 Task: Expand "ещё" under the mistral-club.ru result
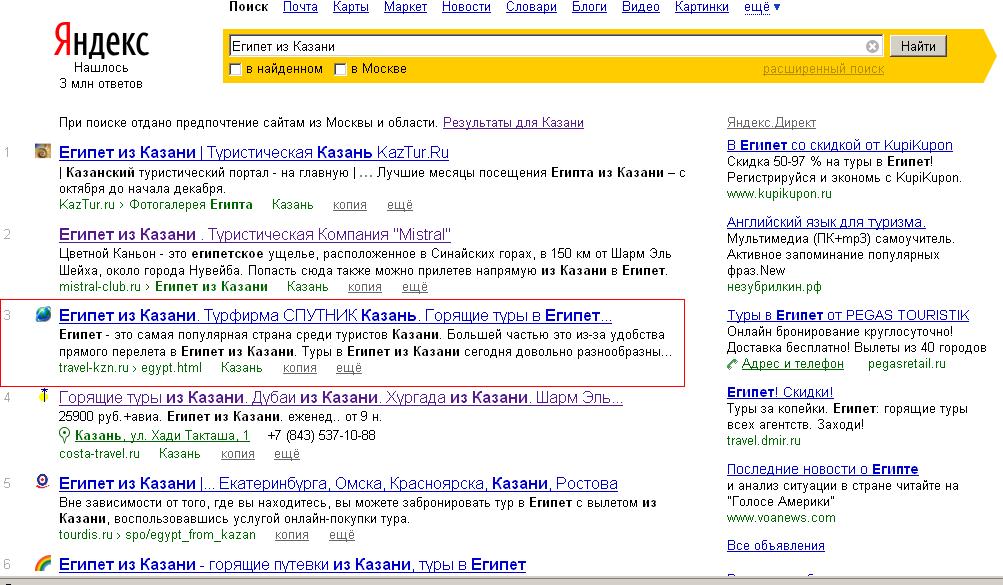click(415, 286)
